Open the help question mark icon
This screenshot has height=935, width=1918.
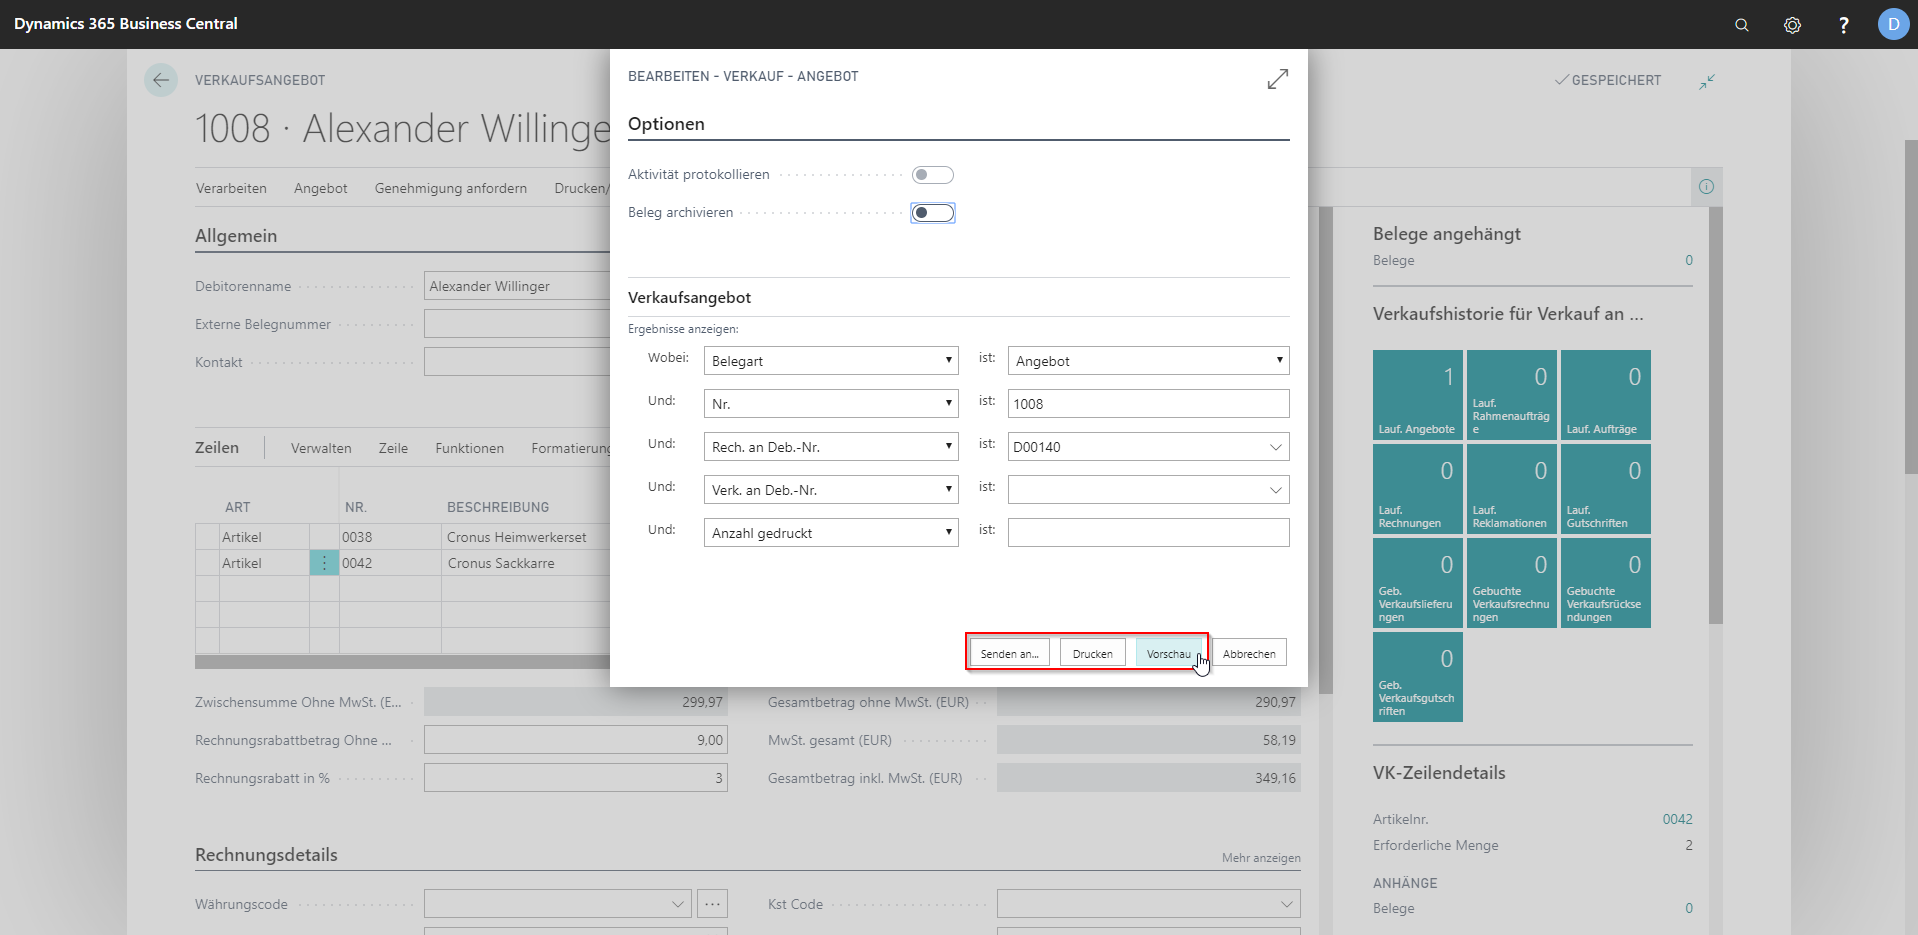tap(1844, 25)
